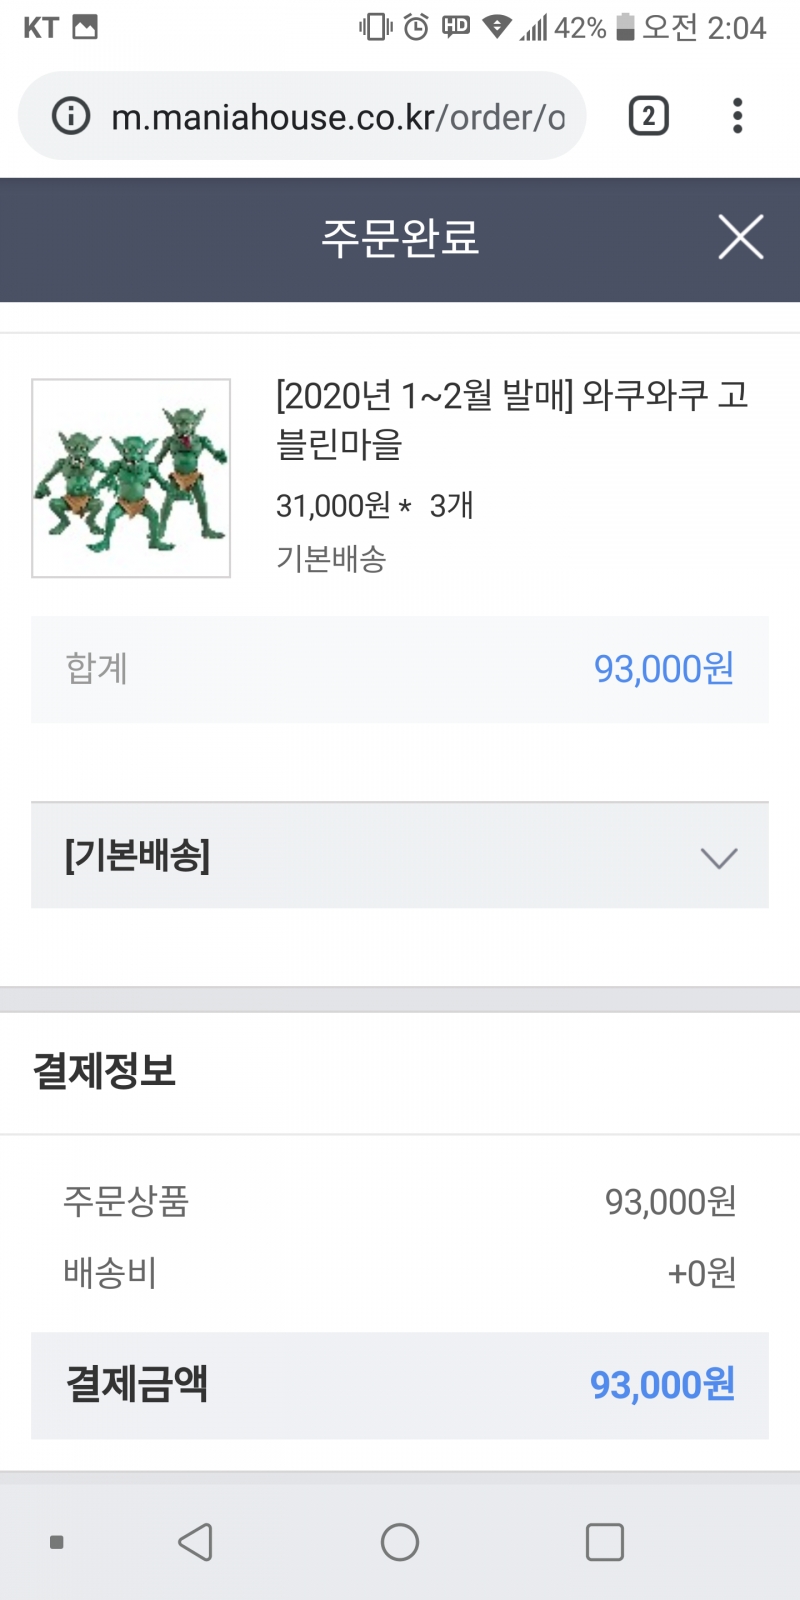Tap the site info icon in address bar

pos(71,116)
